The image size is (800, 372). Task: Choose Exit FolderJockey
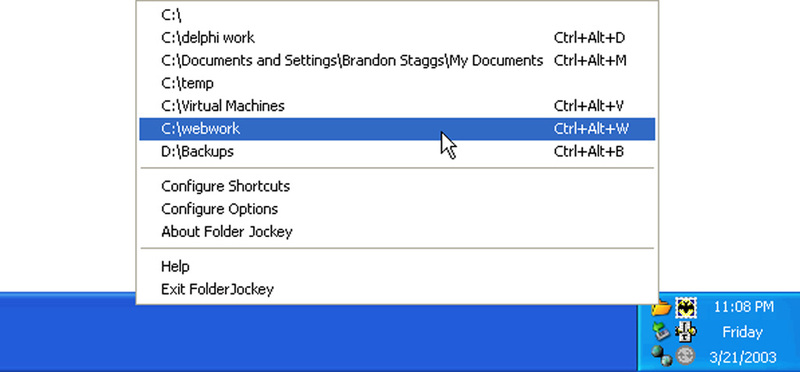coord(397,289)
